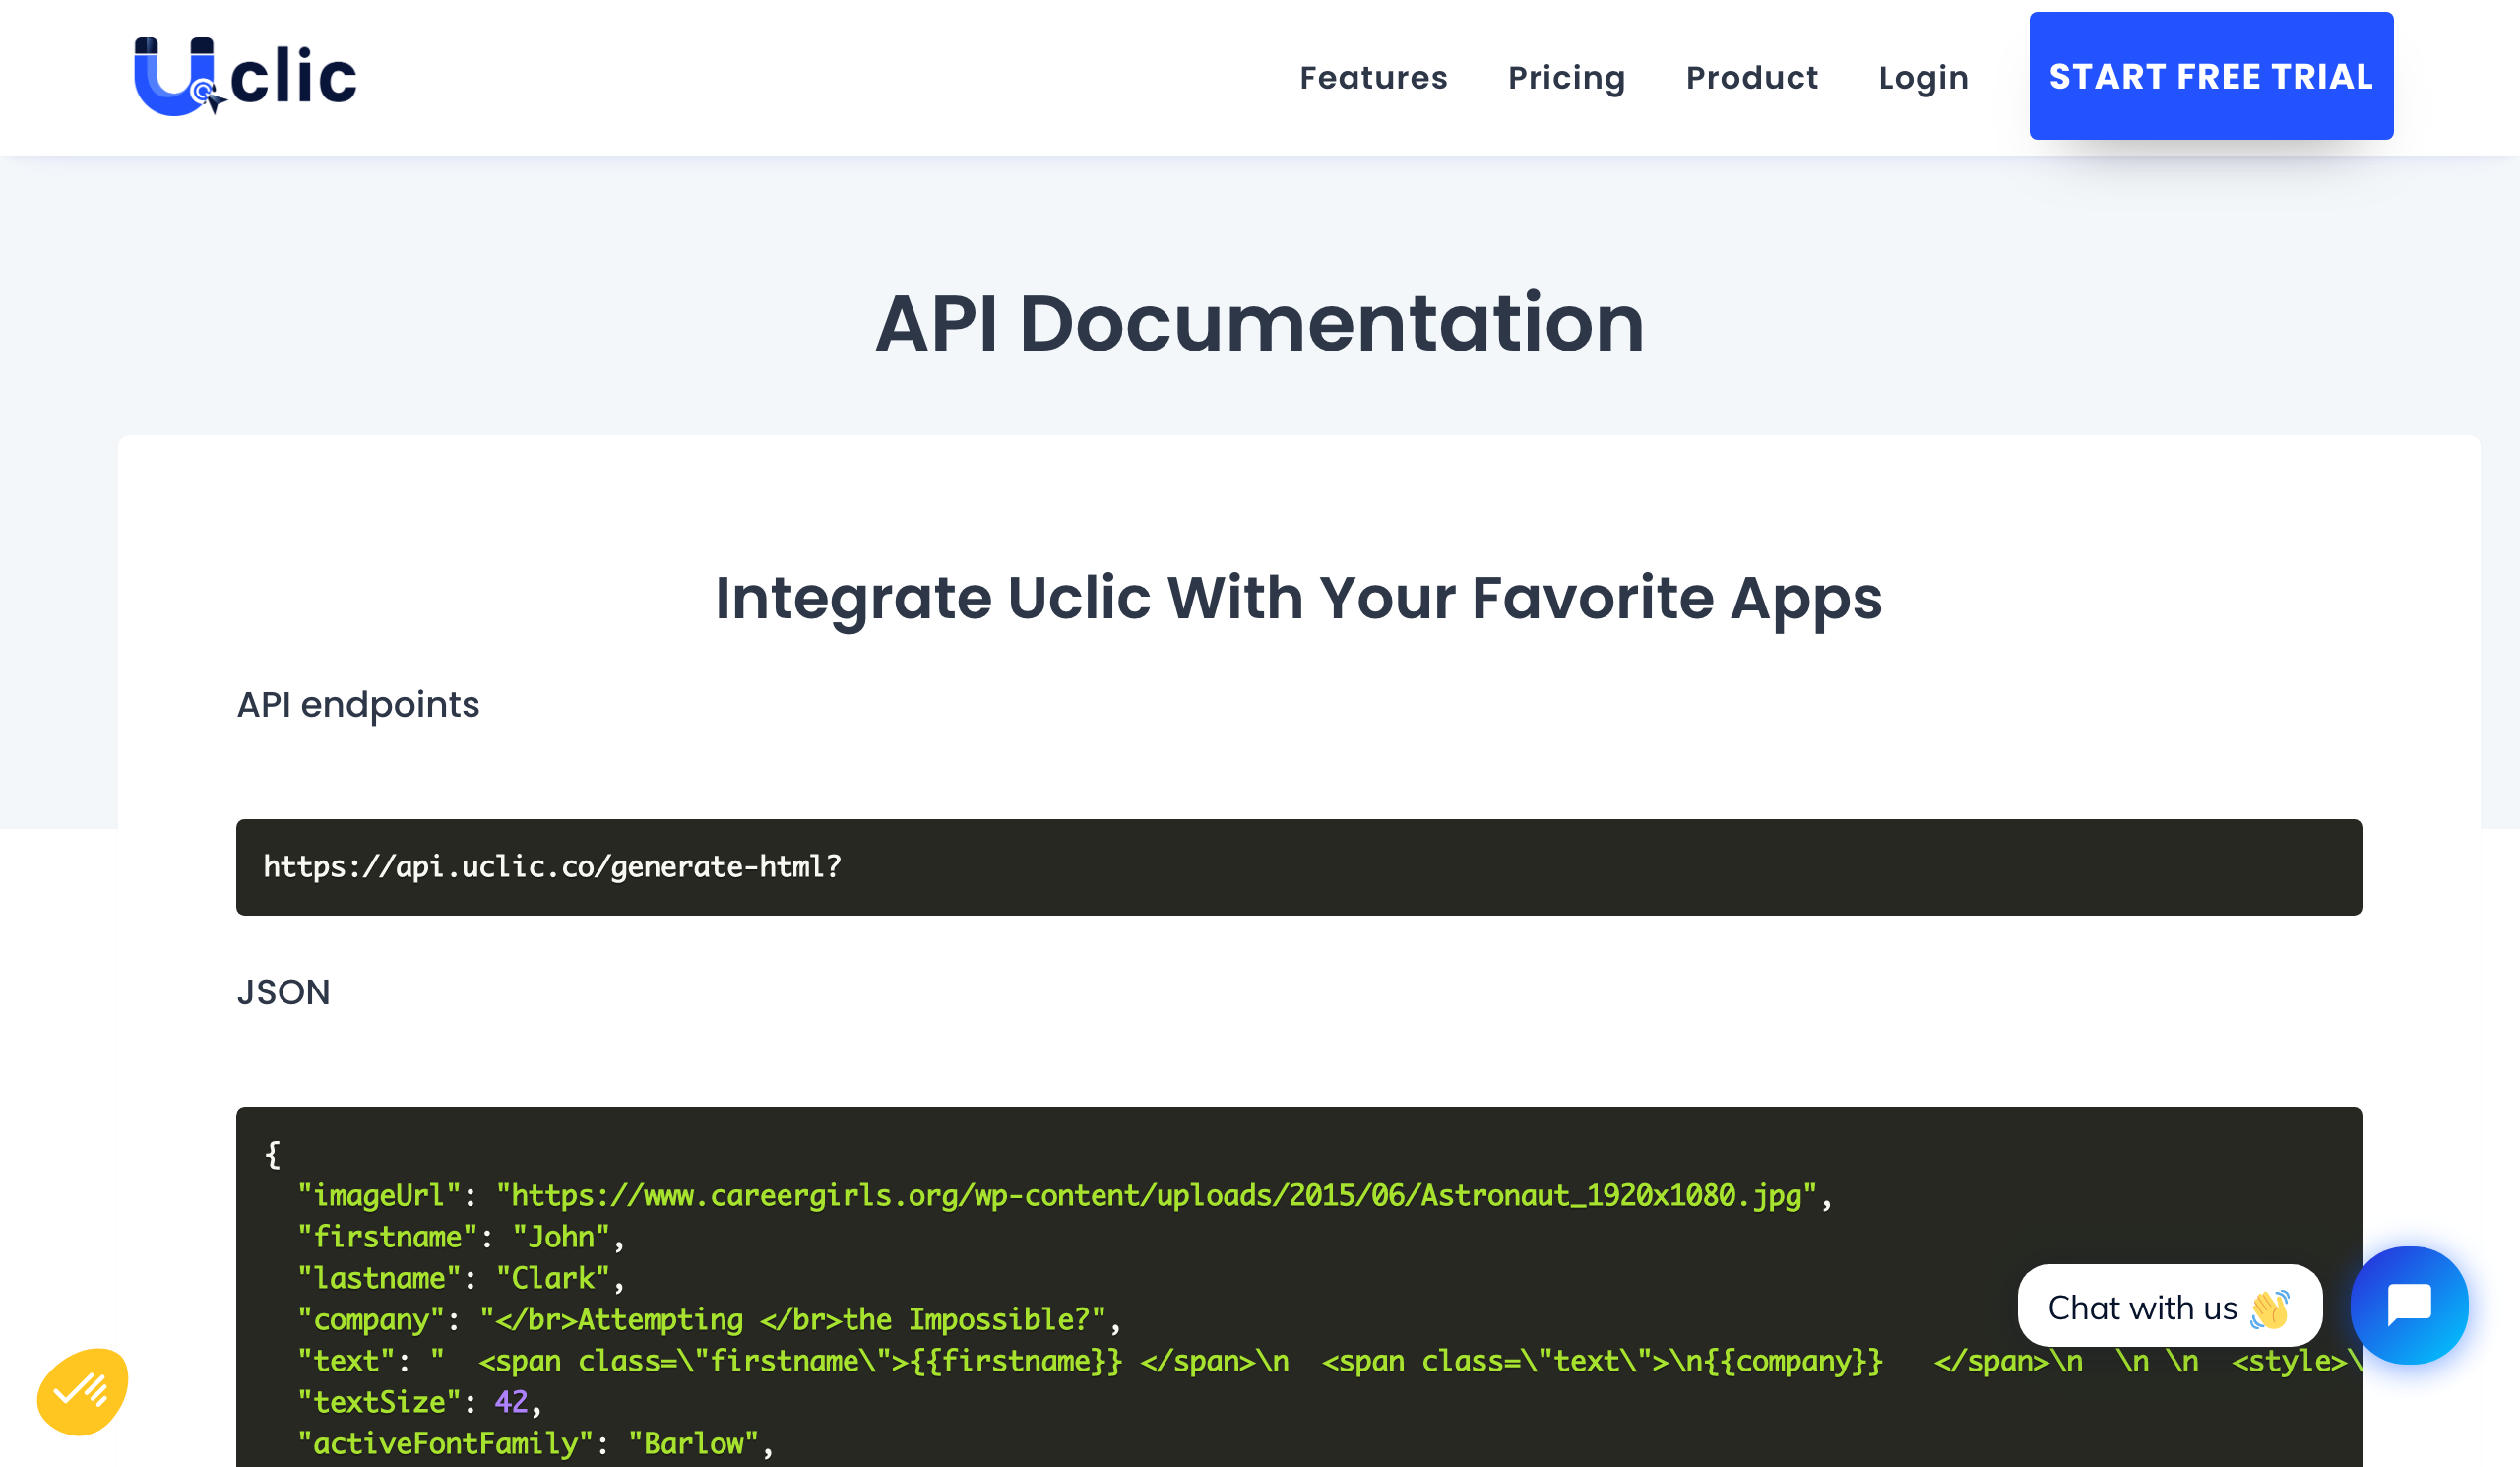This screenshot has height=1467, width=2520.
Task: Click the "activeFontFamily" key in JSON
Action: click(x=445, y=1443)
